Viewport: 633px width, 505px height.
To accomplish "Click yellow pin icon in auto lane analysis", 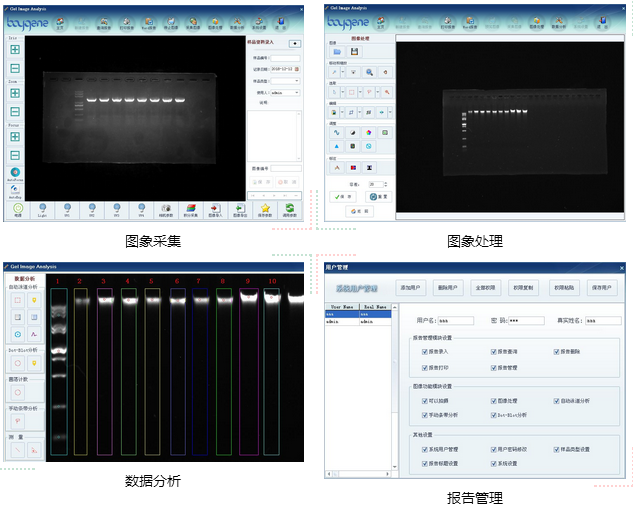I will point(34,300).
